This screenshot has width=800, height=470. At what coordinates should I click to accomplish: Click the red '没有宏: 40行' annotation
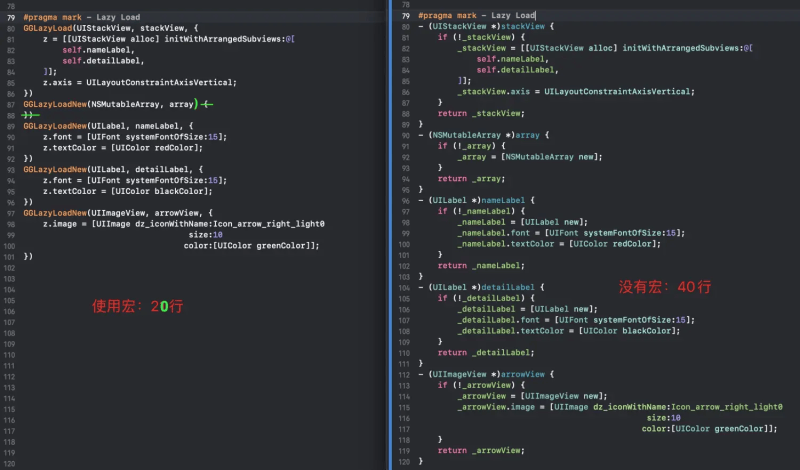click(x=664, y=287)
